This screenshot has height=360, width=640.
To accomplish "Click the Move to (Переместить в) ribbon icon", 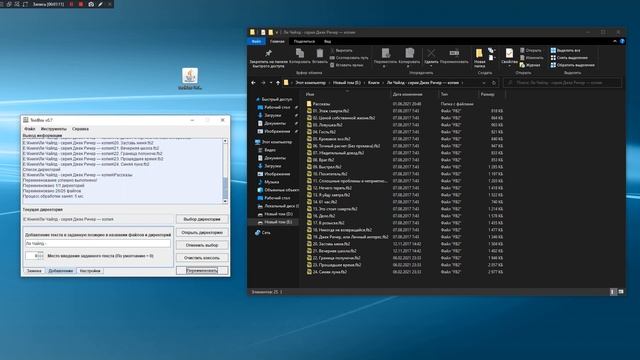I will coord(385,53).
